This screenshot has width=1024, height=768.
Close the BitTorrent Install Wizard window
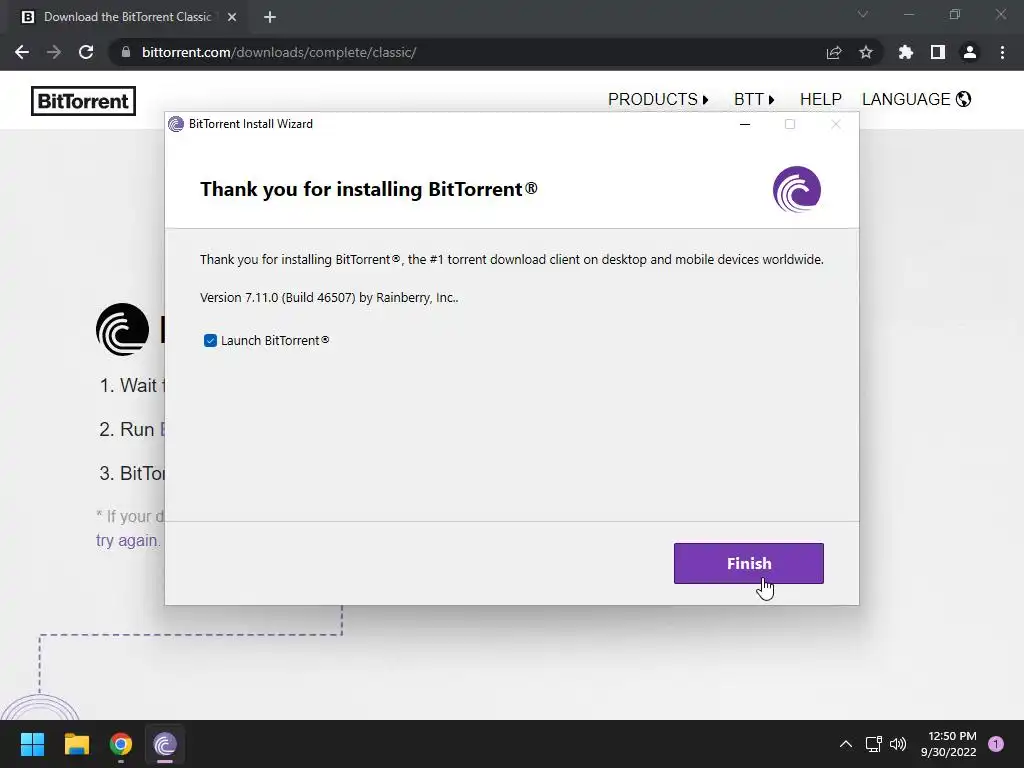click(x=835, y=124)
